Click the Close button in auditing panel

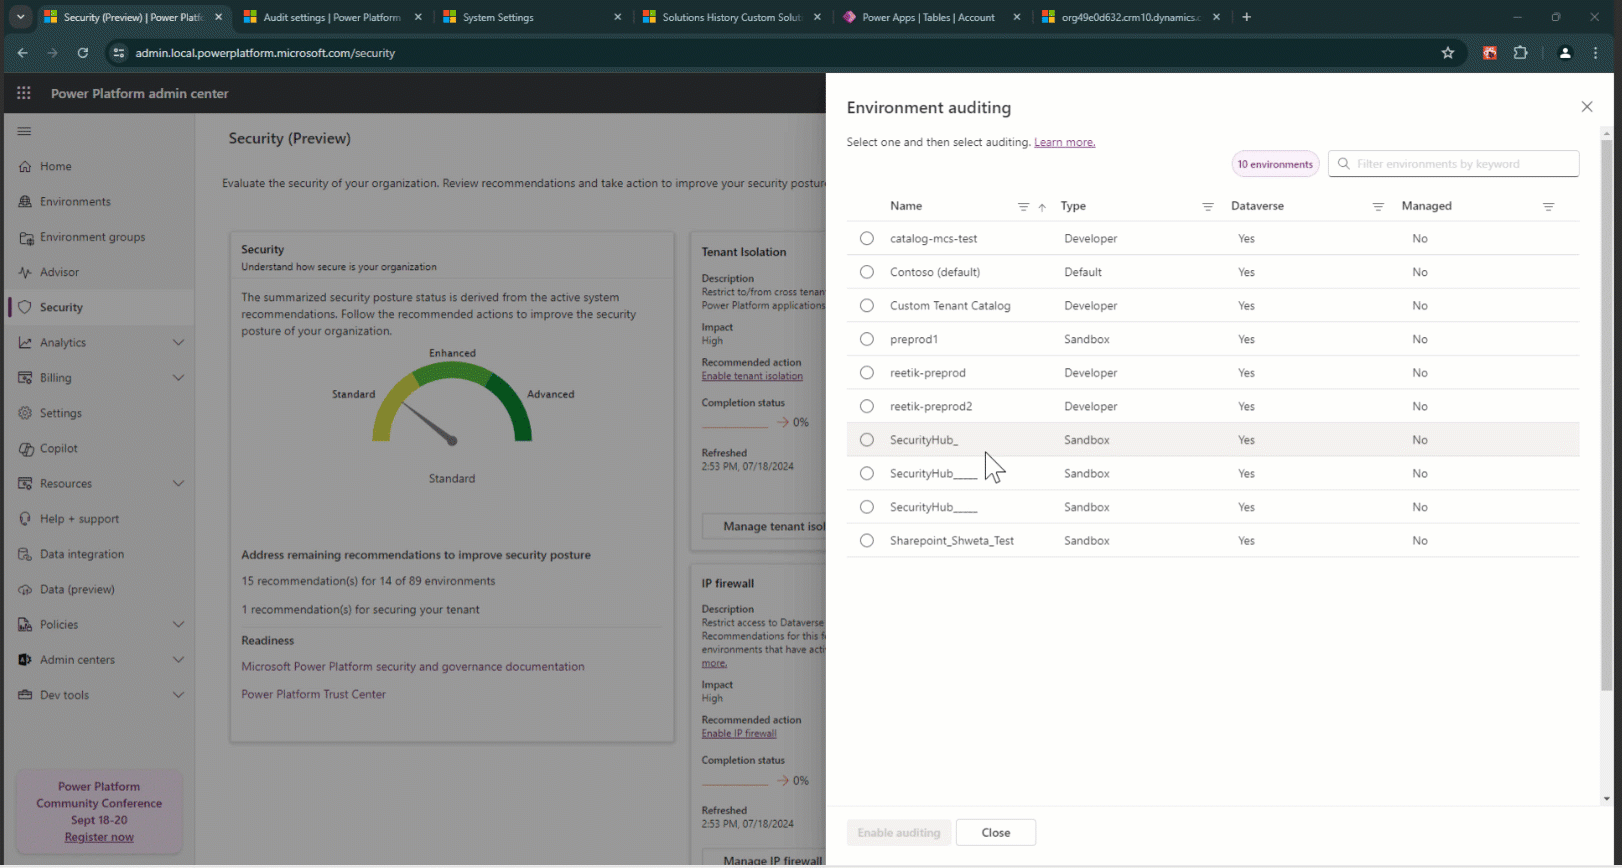click(995, 833)
